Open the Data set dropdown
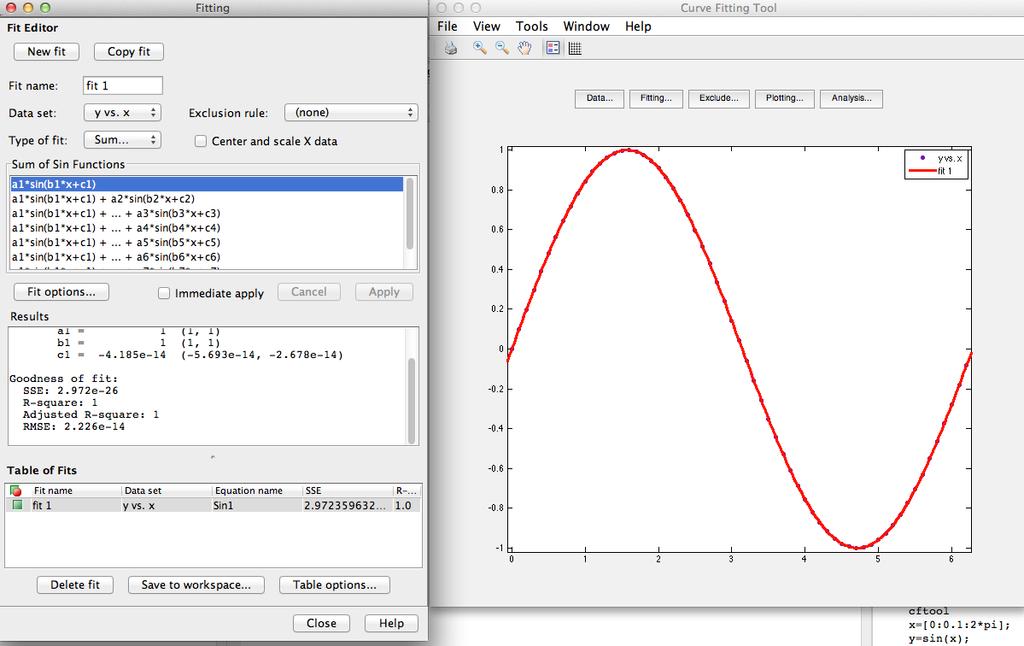This screenshot has width=1024, height=646. (x=122, y=112)
